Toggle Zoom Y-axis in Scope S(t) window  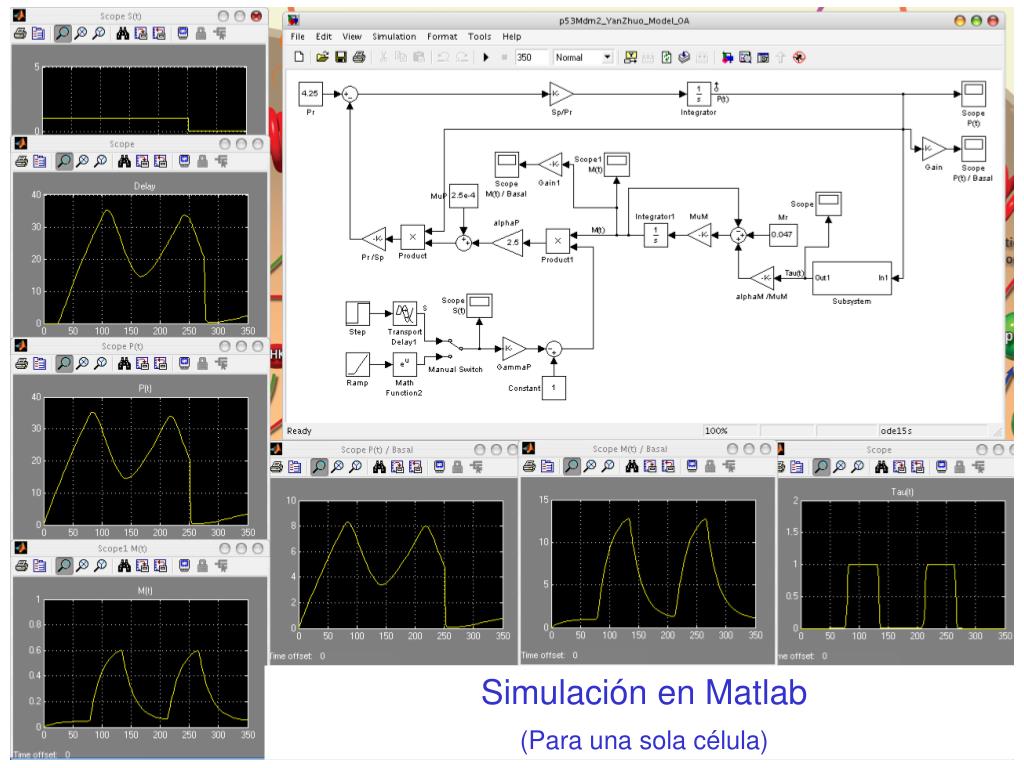99,33
